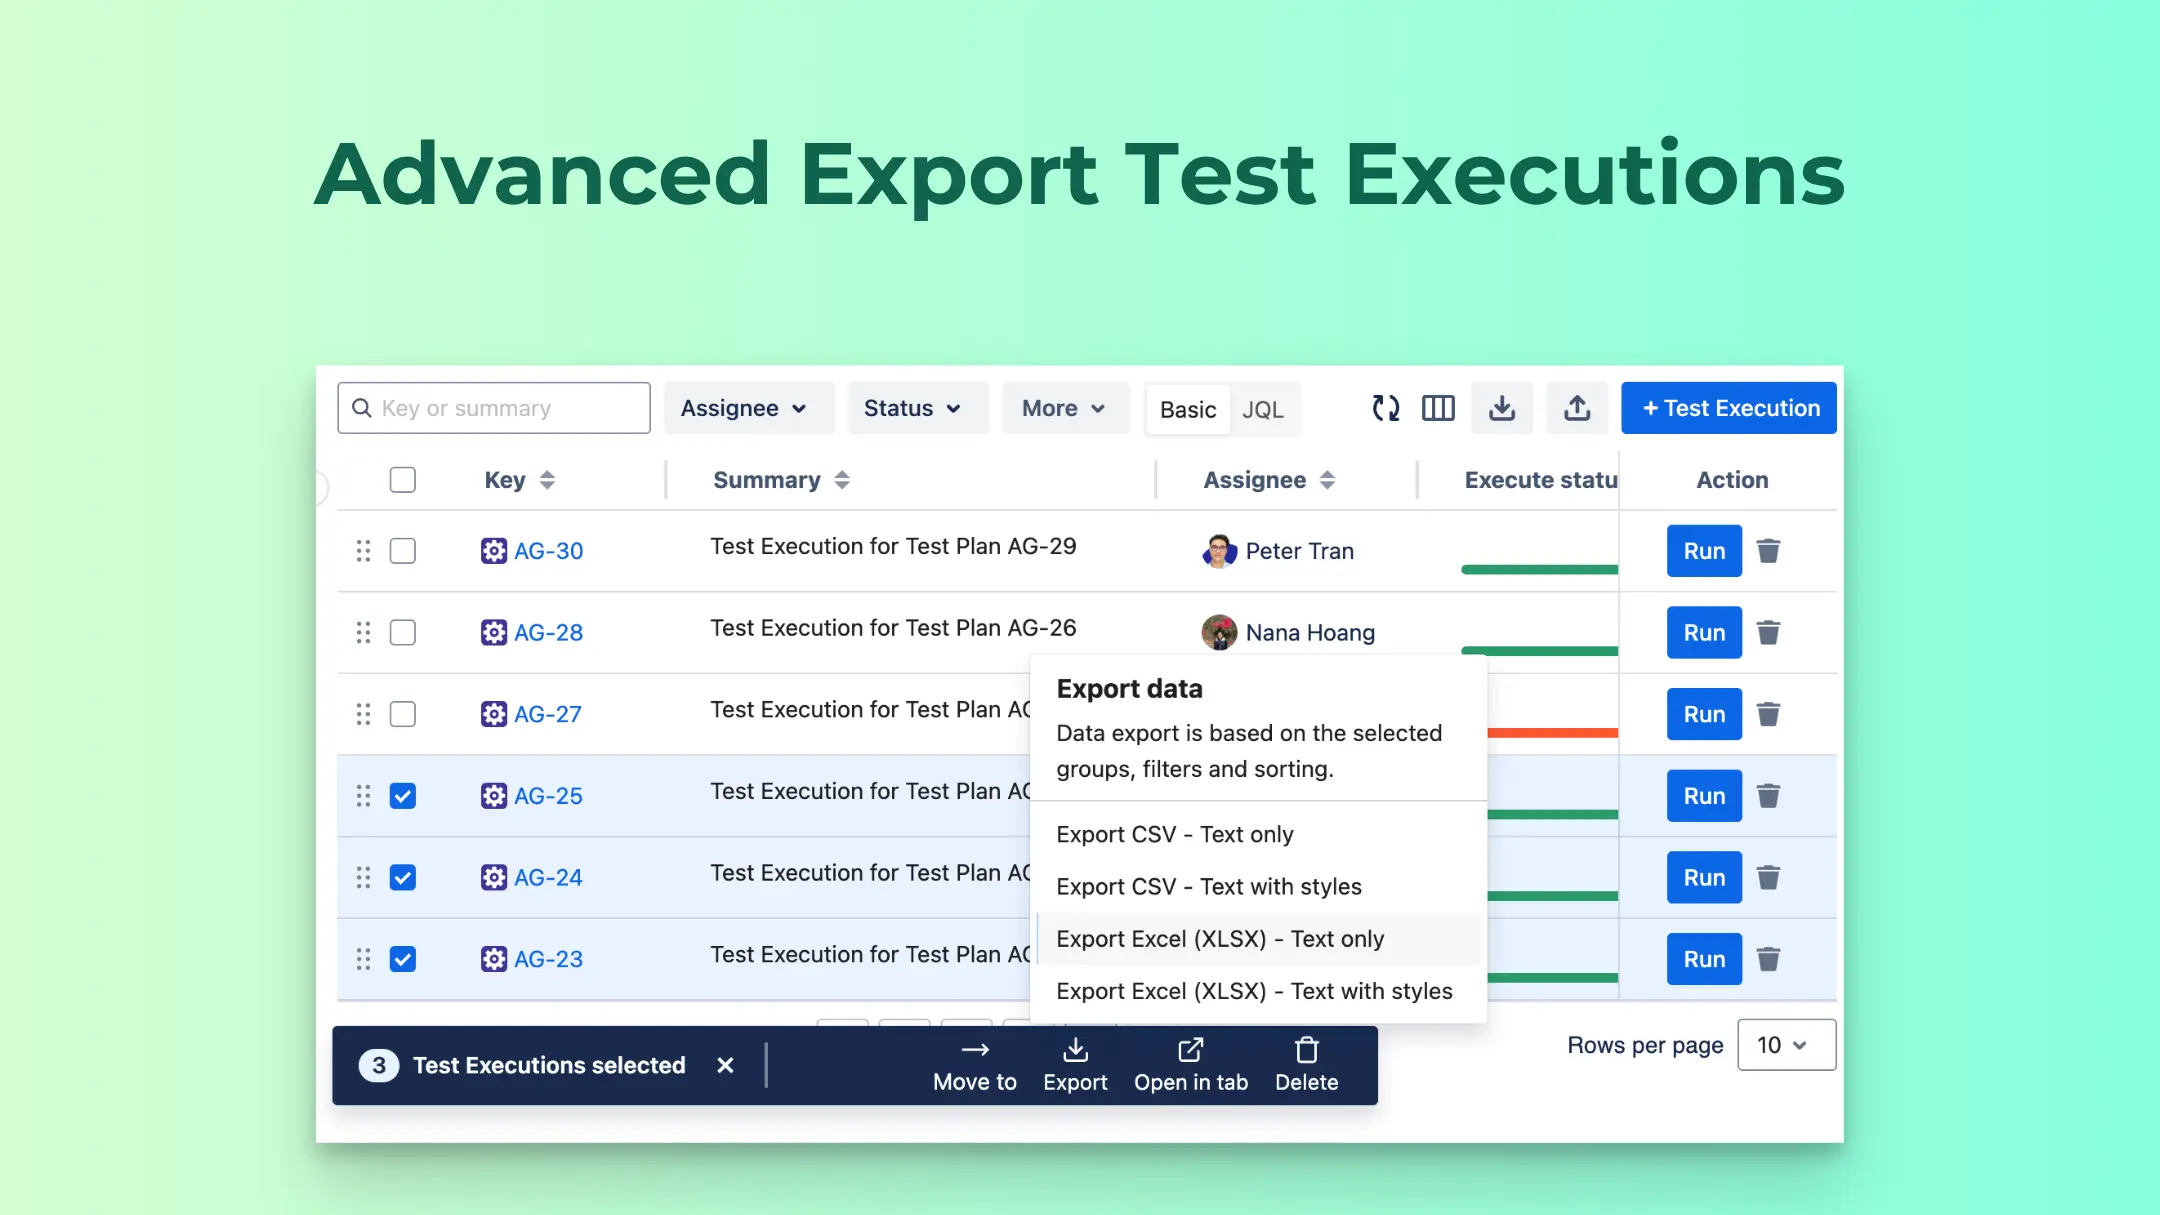Click the drag handle of the AG-24 row
This screenshot has height=1215, width=2160.
tap(363, 877)
